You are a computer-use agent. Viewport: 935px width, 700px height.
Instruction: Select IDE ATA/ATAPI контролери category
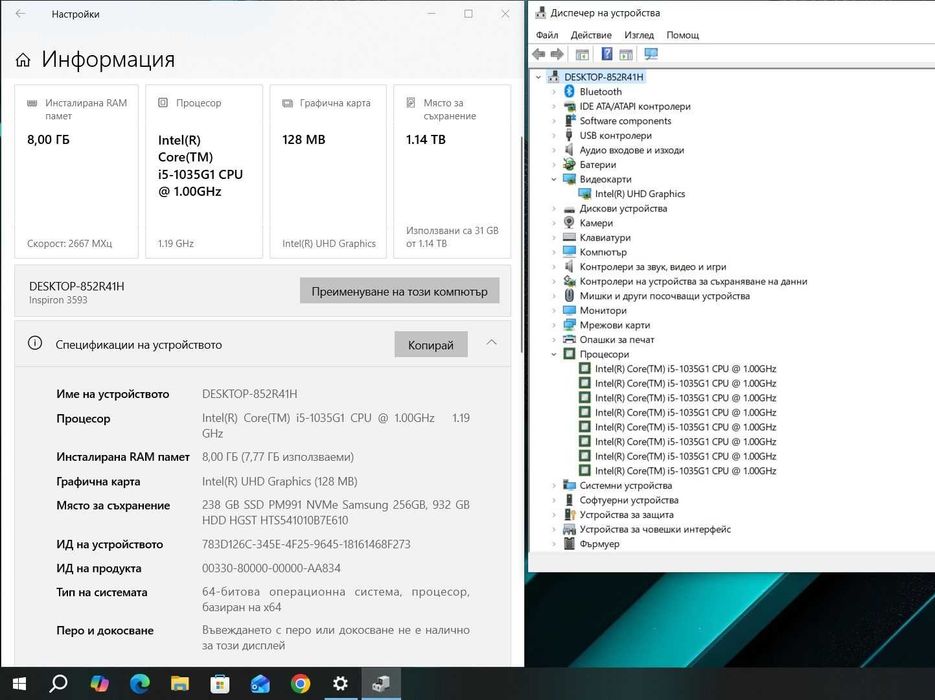[635, 106]
